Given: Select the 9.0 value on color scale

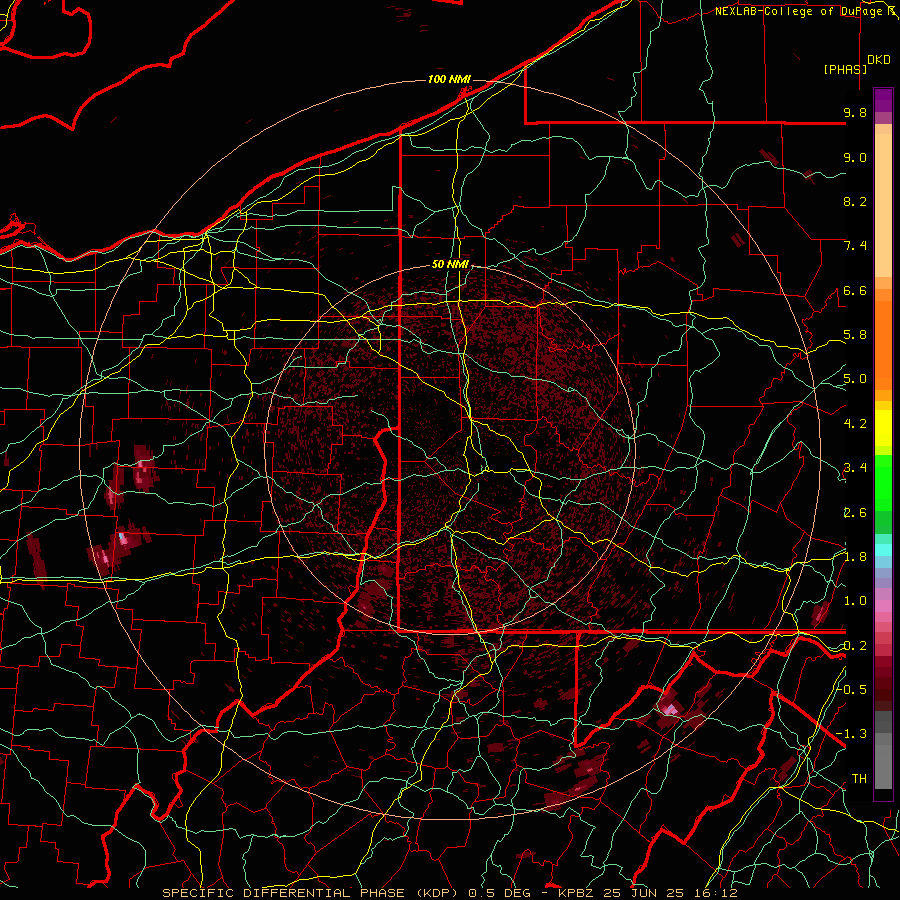Looking at the screenshot, I should [x=855, y=157].
